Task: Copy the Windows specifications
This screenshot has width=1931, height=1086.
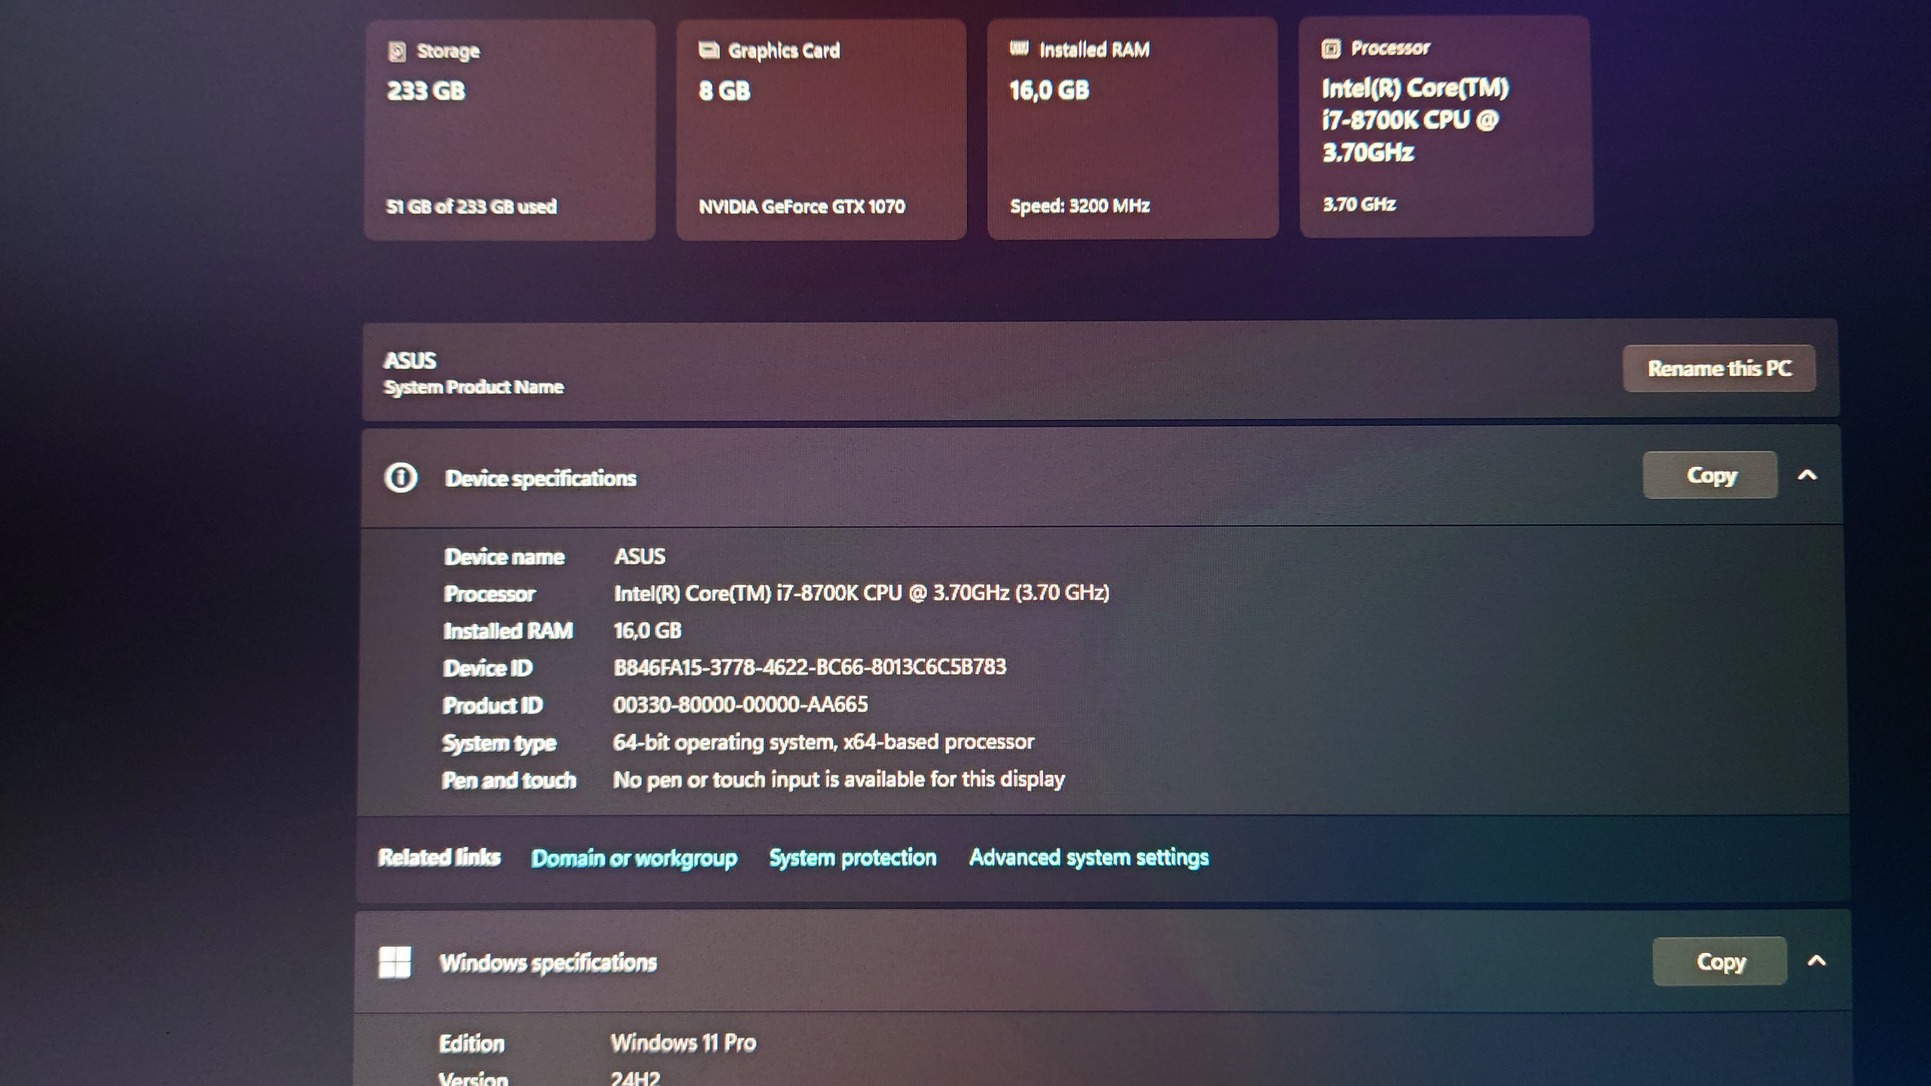Action: pos(1719,962)
